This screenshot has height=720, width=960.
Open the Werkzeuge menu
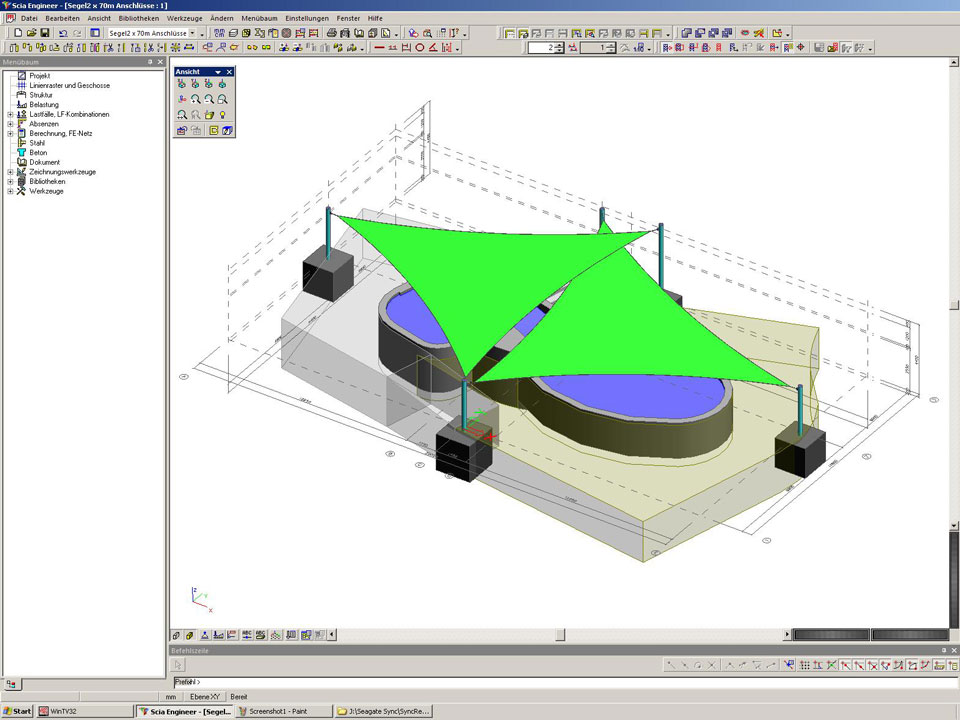point(184,18)
